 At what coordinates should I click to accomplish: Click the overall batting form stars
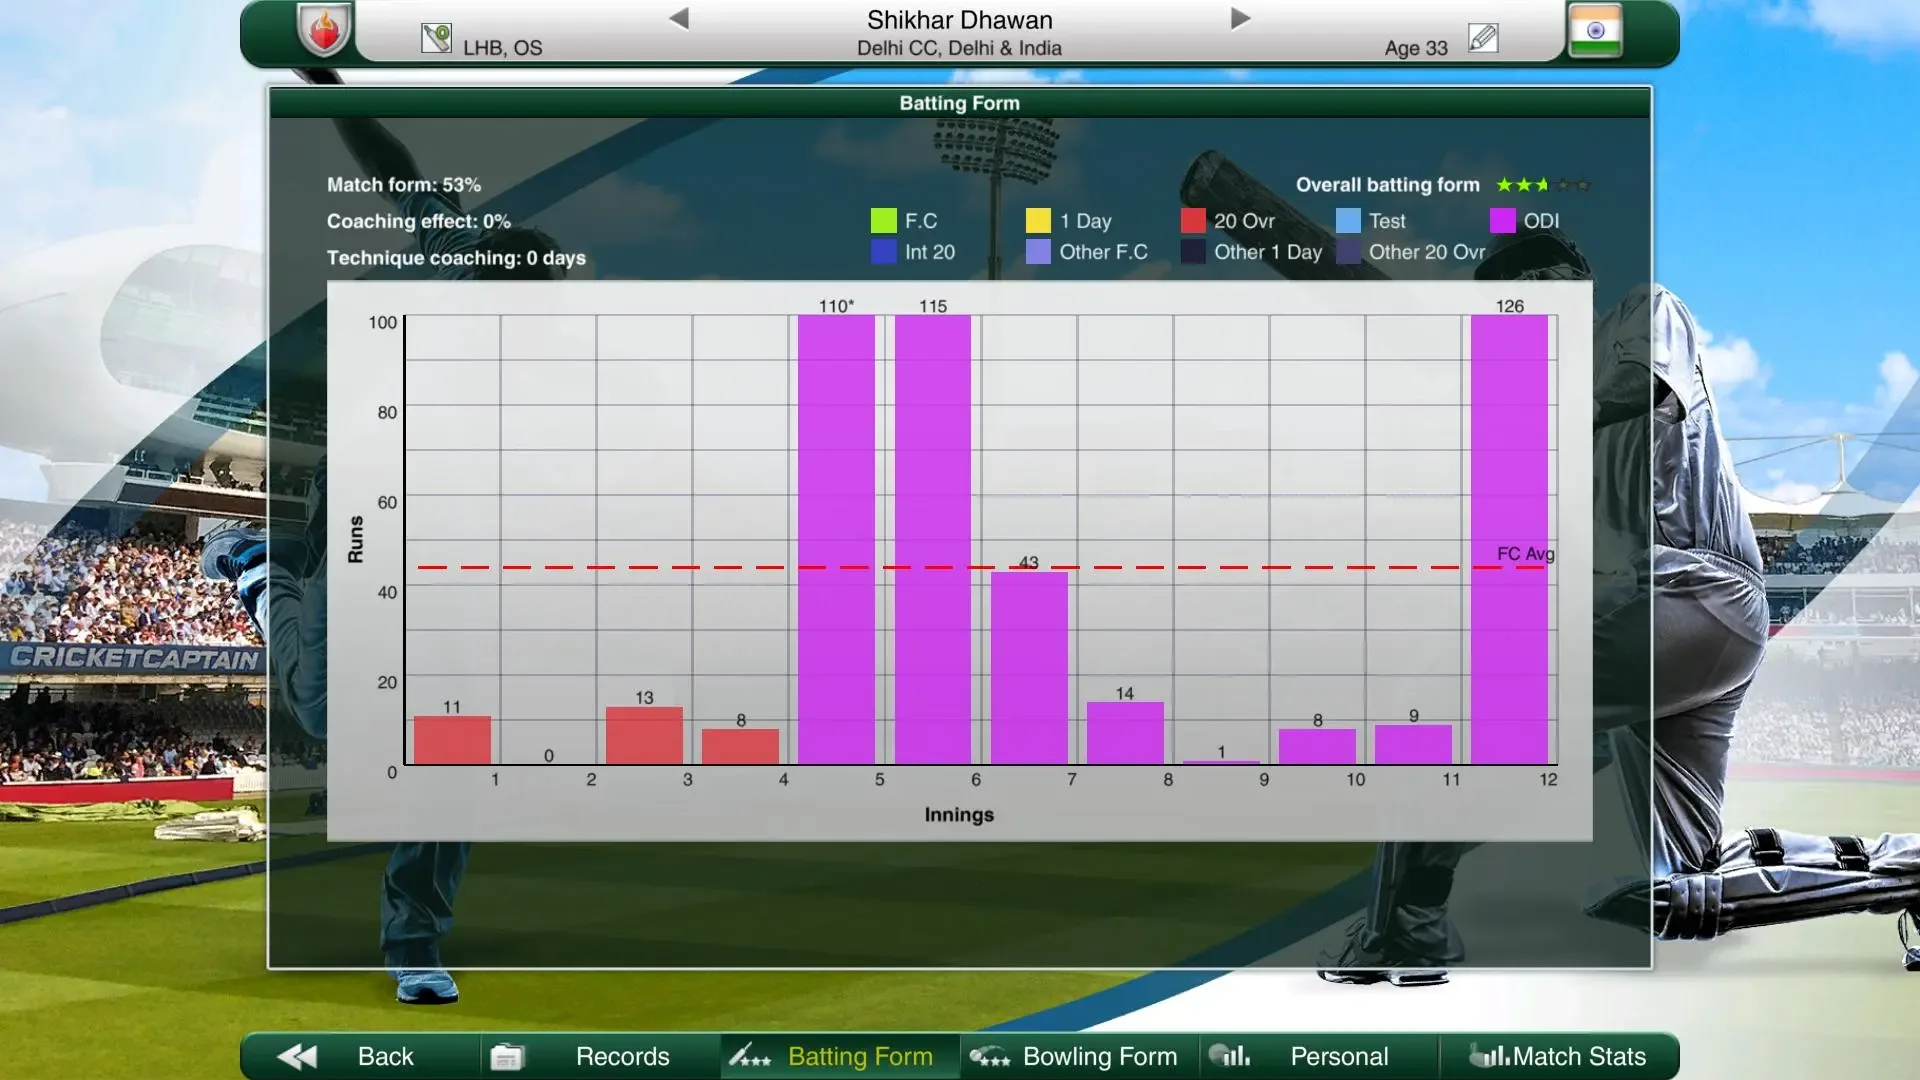(1541, 185)
